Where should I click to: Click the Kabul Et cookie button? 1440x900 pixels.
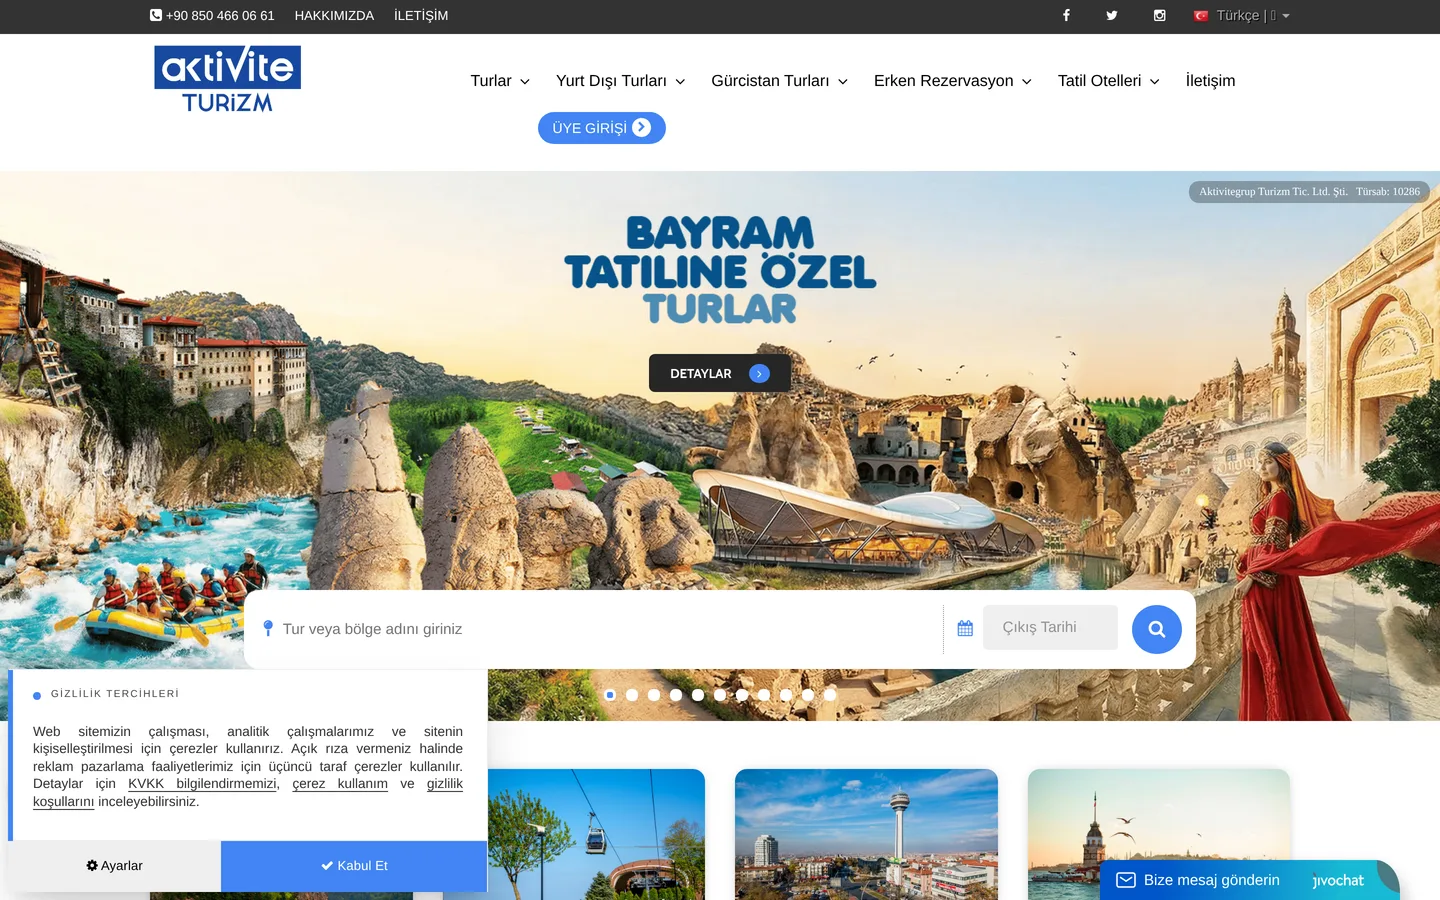point(354,866)
